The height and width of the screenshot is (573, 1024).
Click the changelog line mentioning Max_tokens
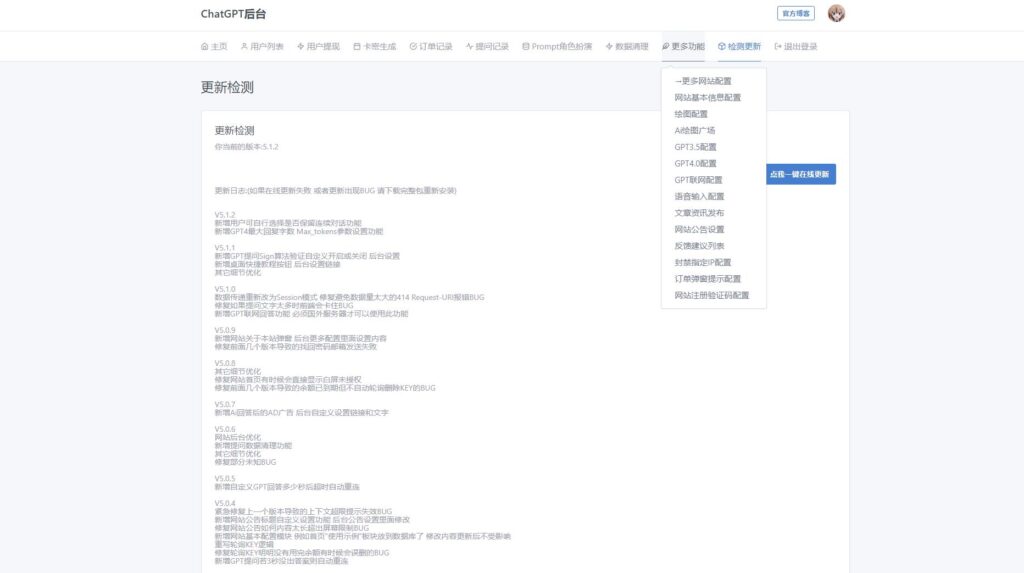(298, 231)
